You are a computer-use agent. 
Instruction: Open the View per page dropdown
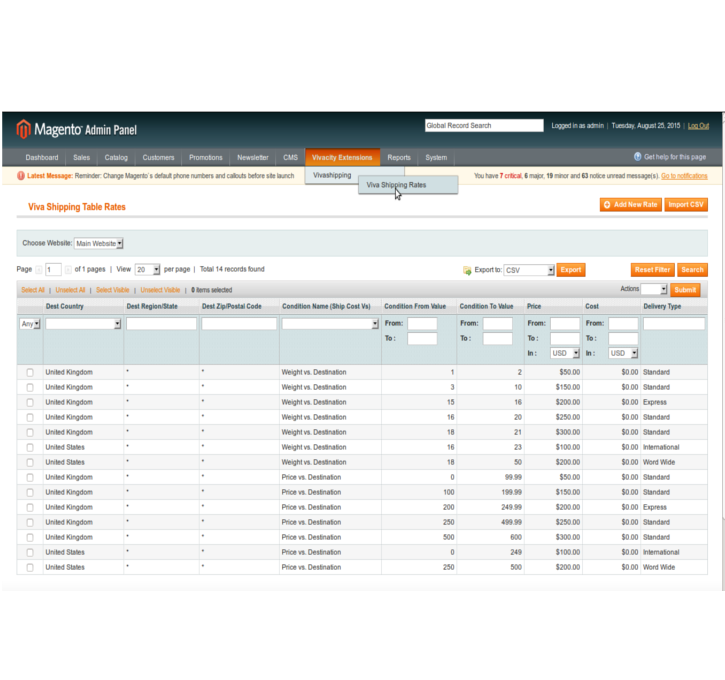(x=147, y=270)
